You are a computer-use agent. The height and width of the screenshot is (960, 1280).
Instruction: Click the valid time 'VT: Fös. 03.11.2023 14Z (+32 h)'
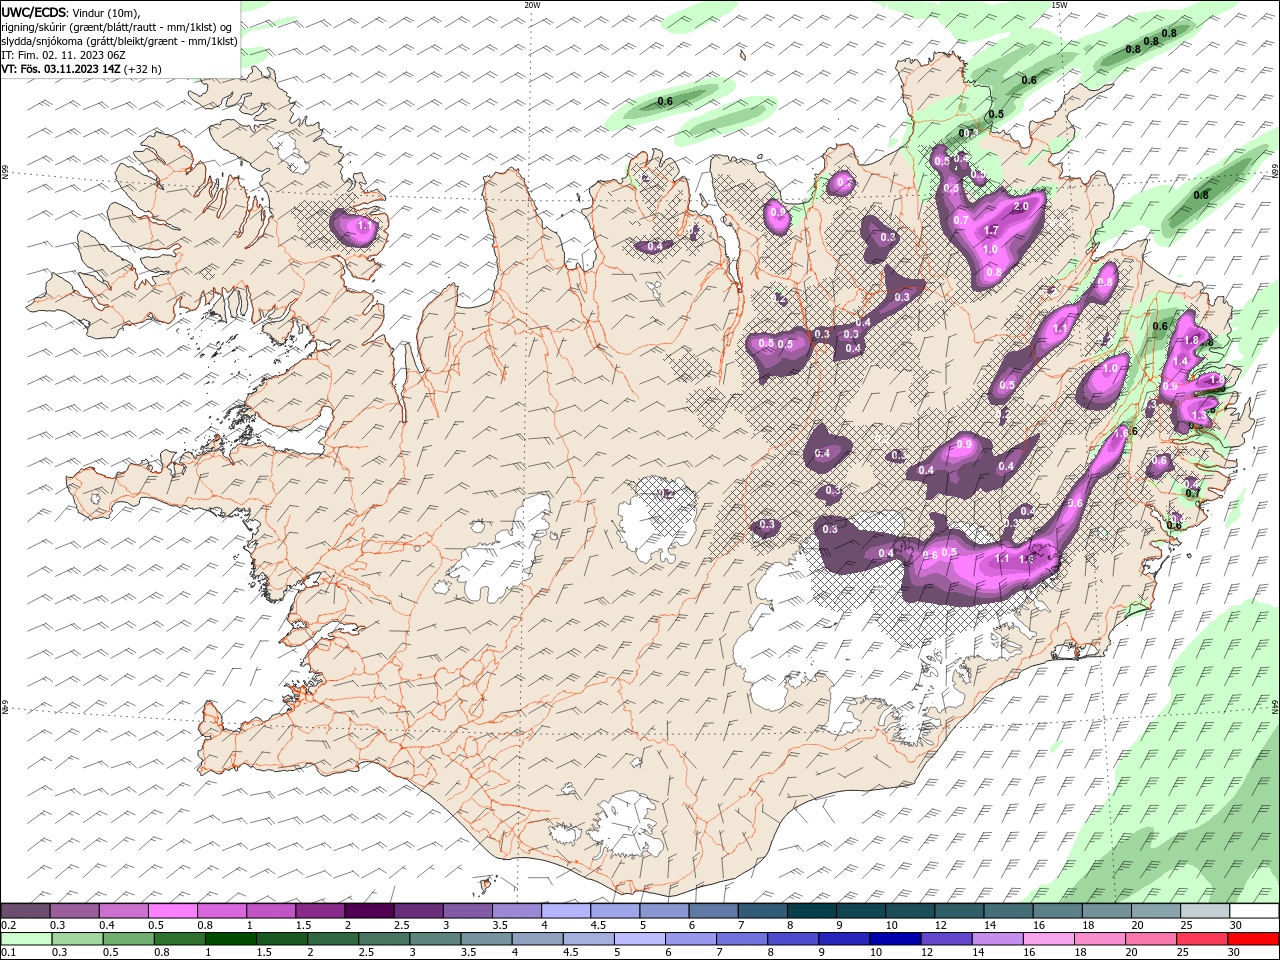[82, 69]
